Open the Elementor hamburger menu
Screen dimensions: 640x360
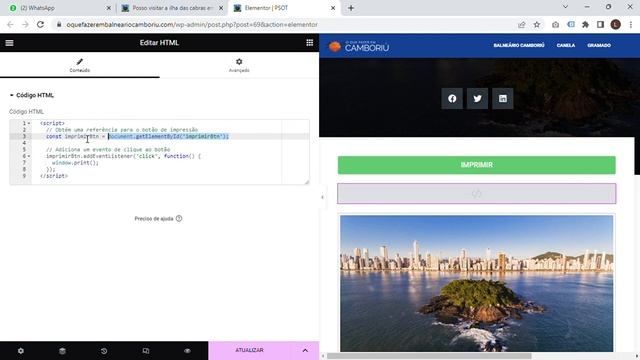(x=9, y=42)
